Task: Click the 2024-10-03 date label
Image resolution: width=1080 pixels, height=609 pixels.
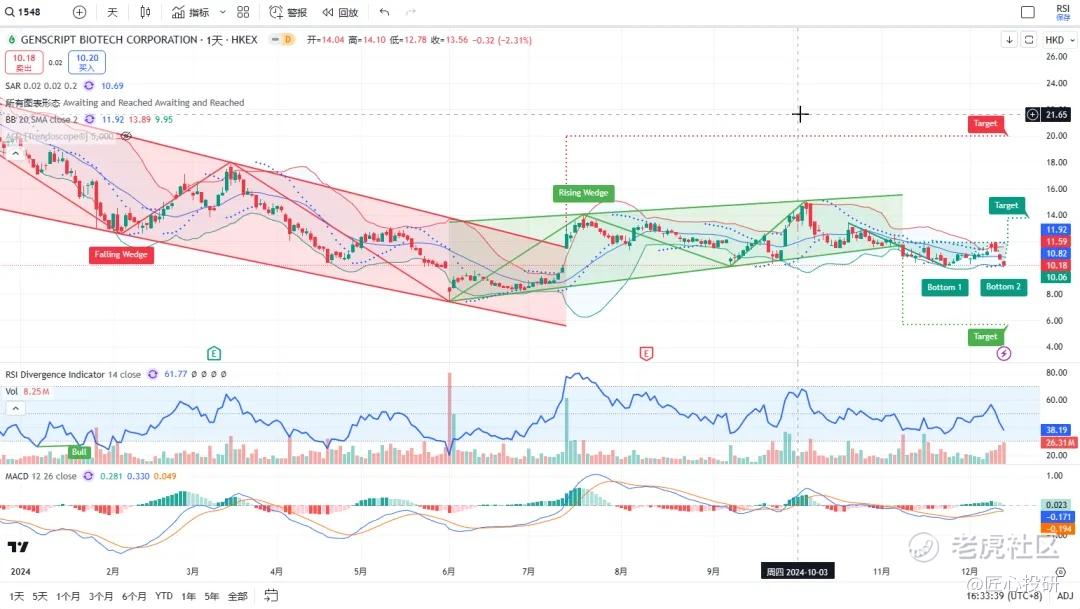Action: (x=798, y=572)
